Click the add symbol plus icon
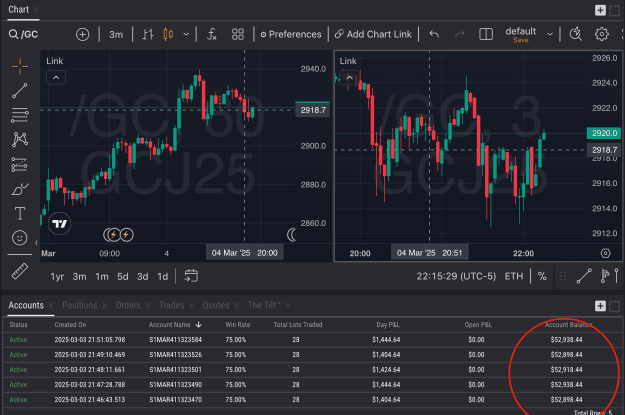The image size is (625, 415). 82,34
